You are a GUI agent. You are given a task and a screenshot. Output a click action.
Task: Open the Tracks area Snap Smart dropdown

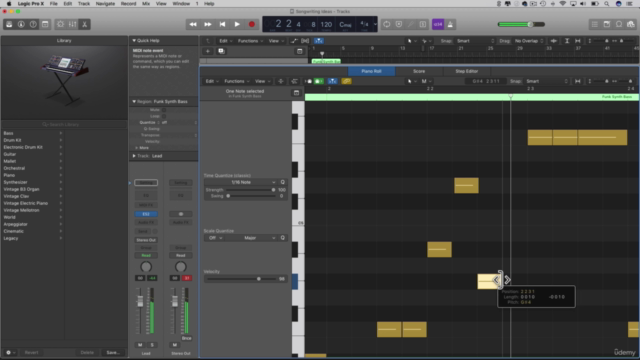pyautogui.click(x=475, y=41)
